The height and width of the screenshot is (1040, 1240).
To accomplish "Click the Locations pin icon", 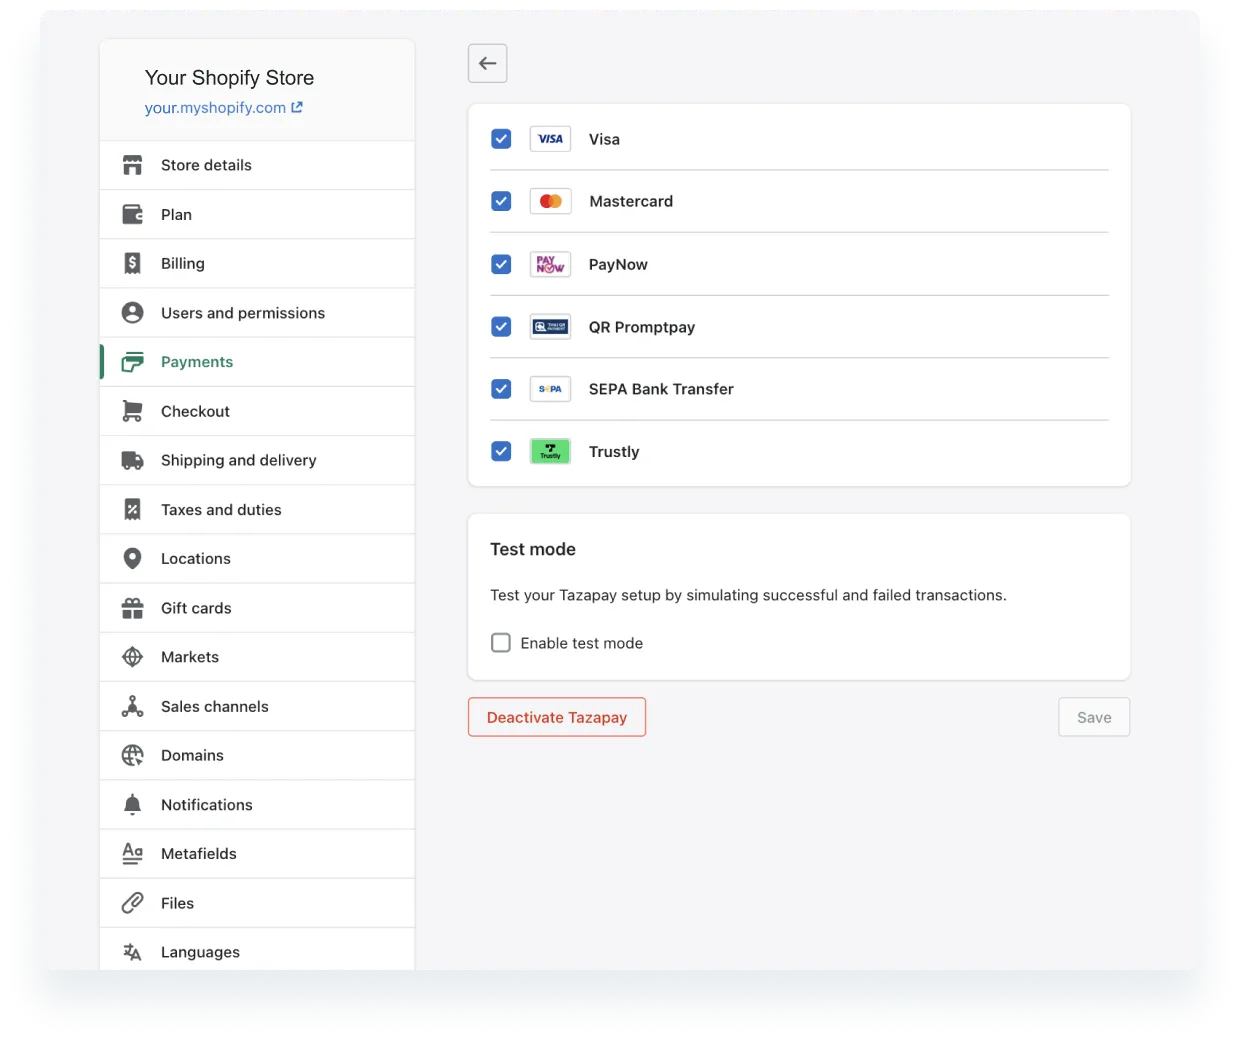I will (132, 558).
